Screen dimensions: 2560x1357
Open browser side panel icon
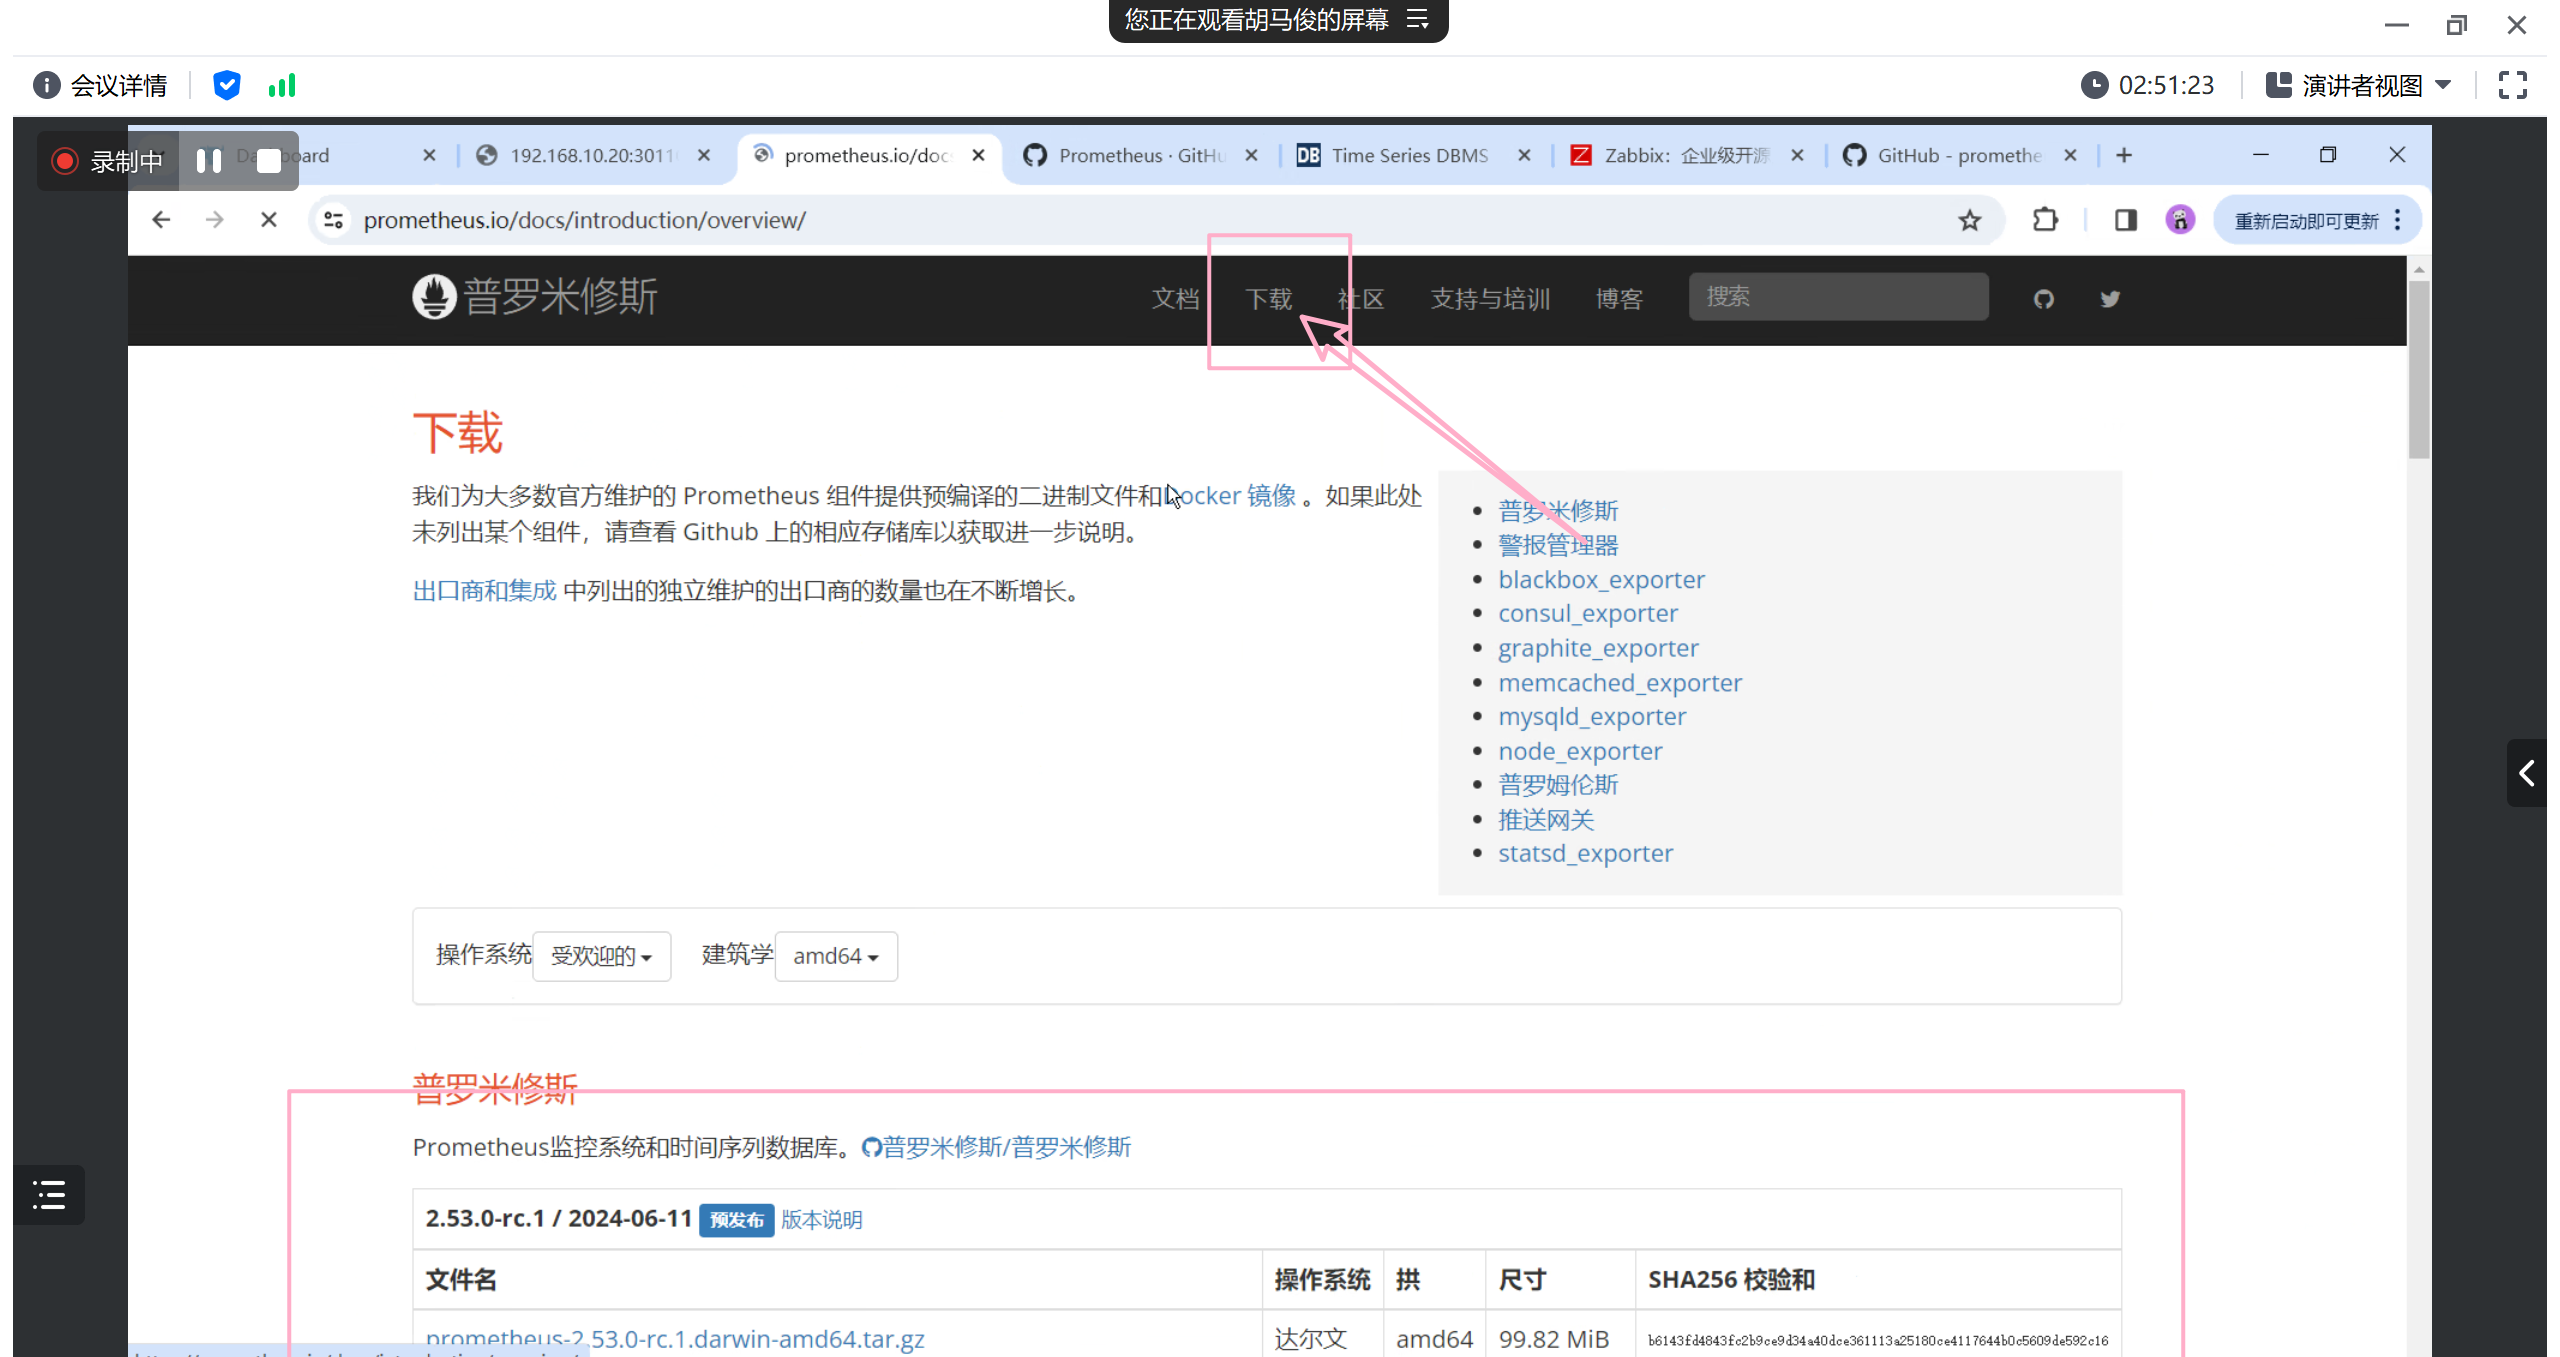2125,220
